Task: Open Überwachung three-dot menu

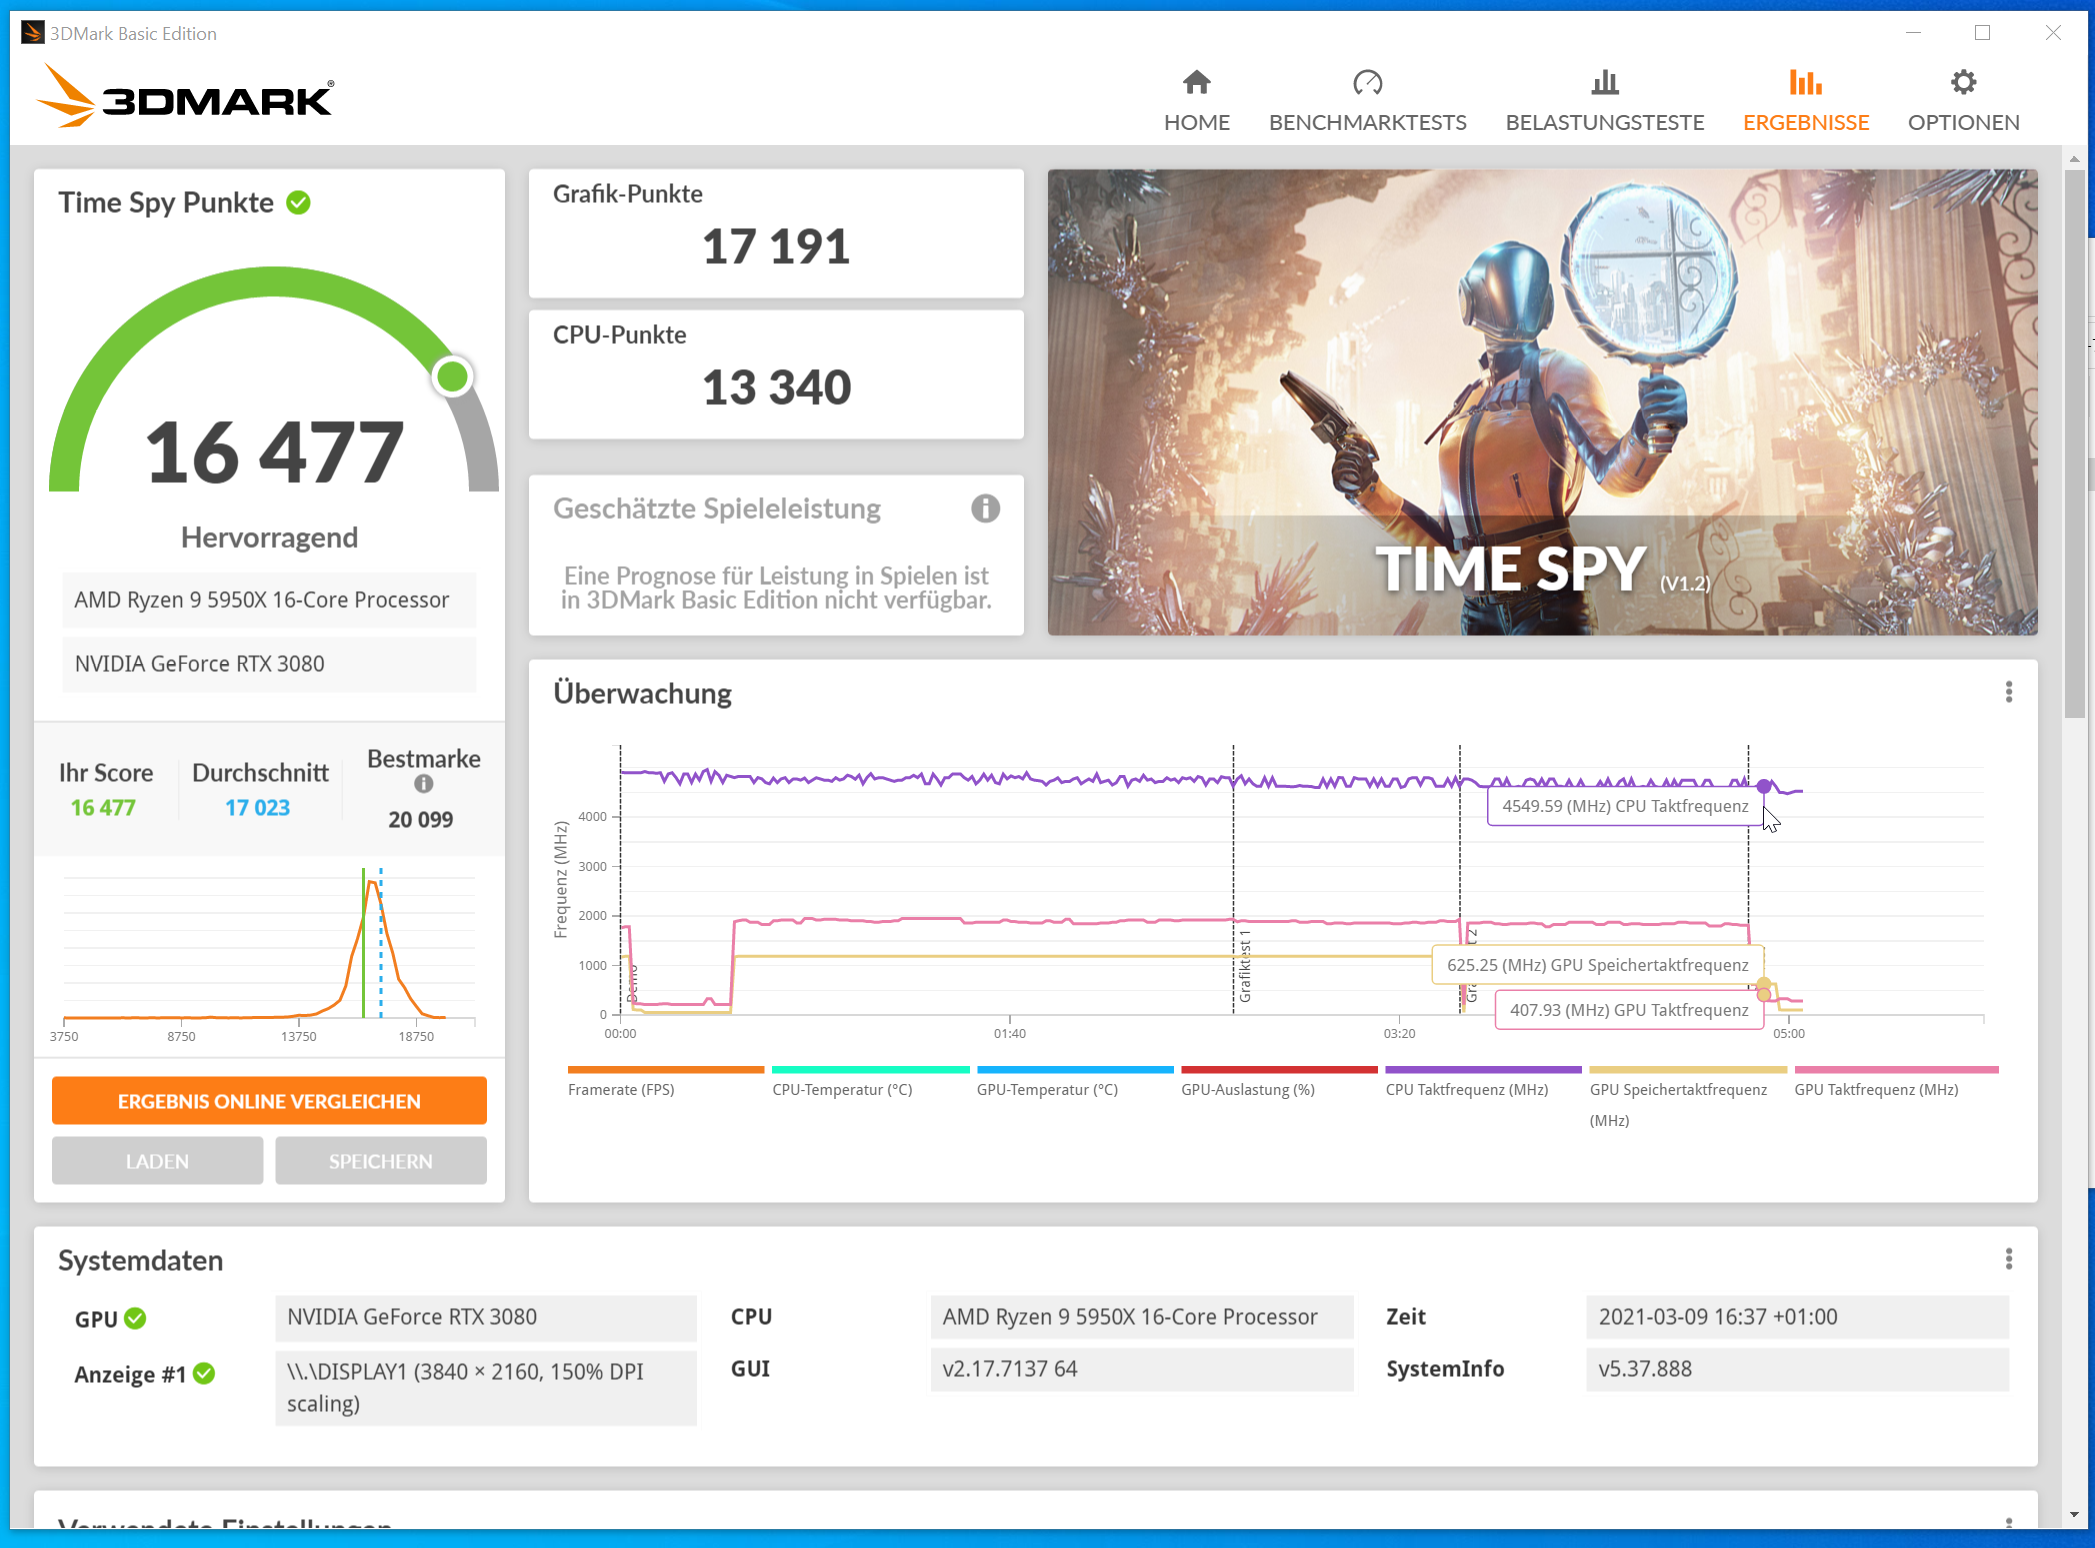Action: coord(2008,692)
